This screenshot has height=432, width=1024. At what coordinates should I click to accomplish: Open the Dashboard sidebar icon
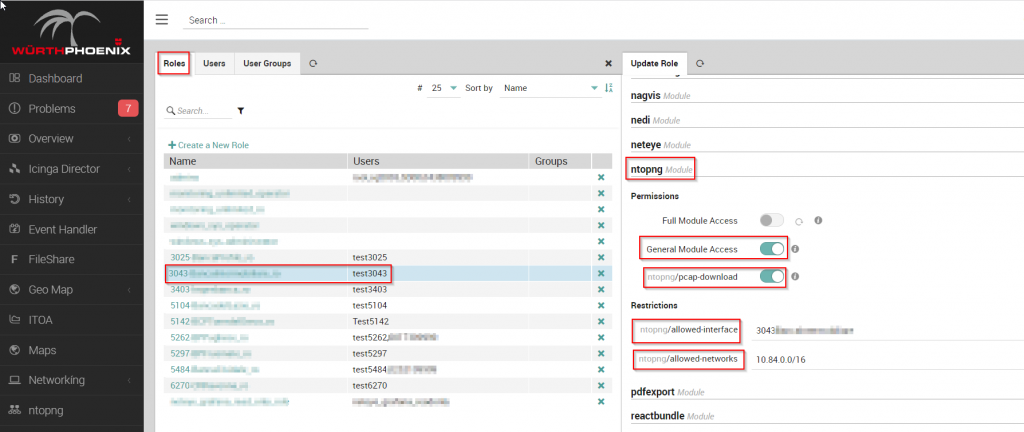tap(14, 78)
